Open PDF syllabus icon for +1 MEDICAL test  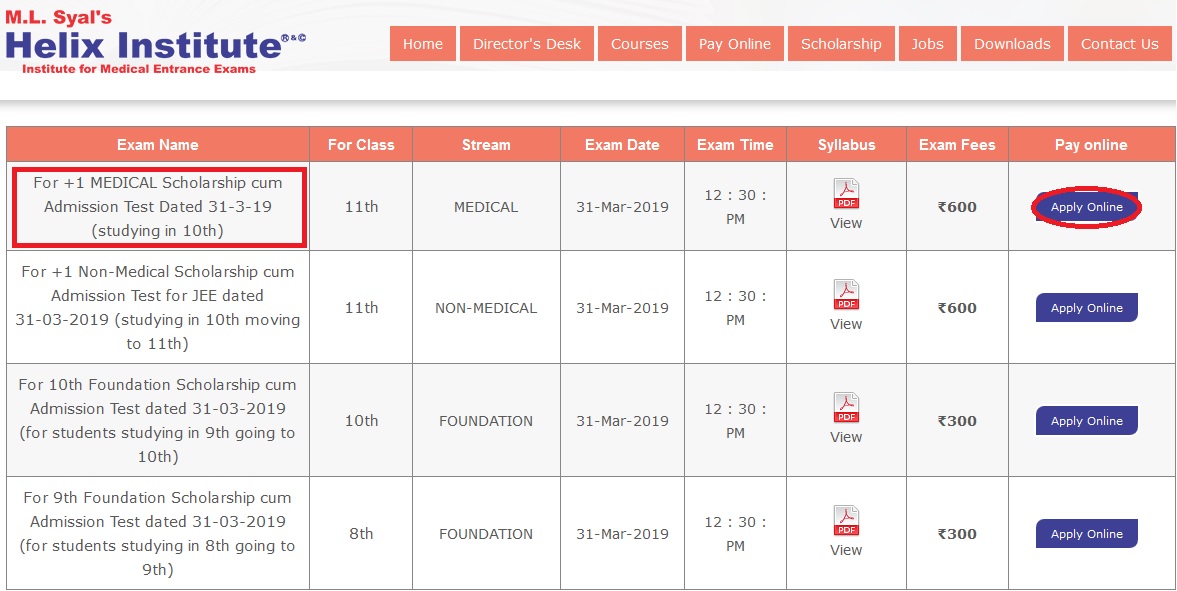click(846, 194)
